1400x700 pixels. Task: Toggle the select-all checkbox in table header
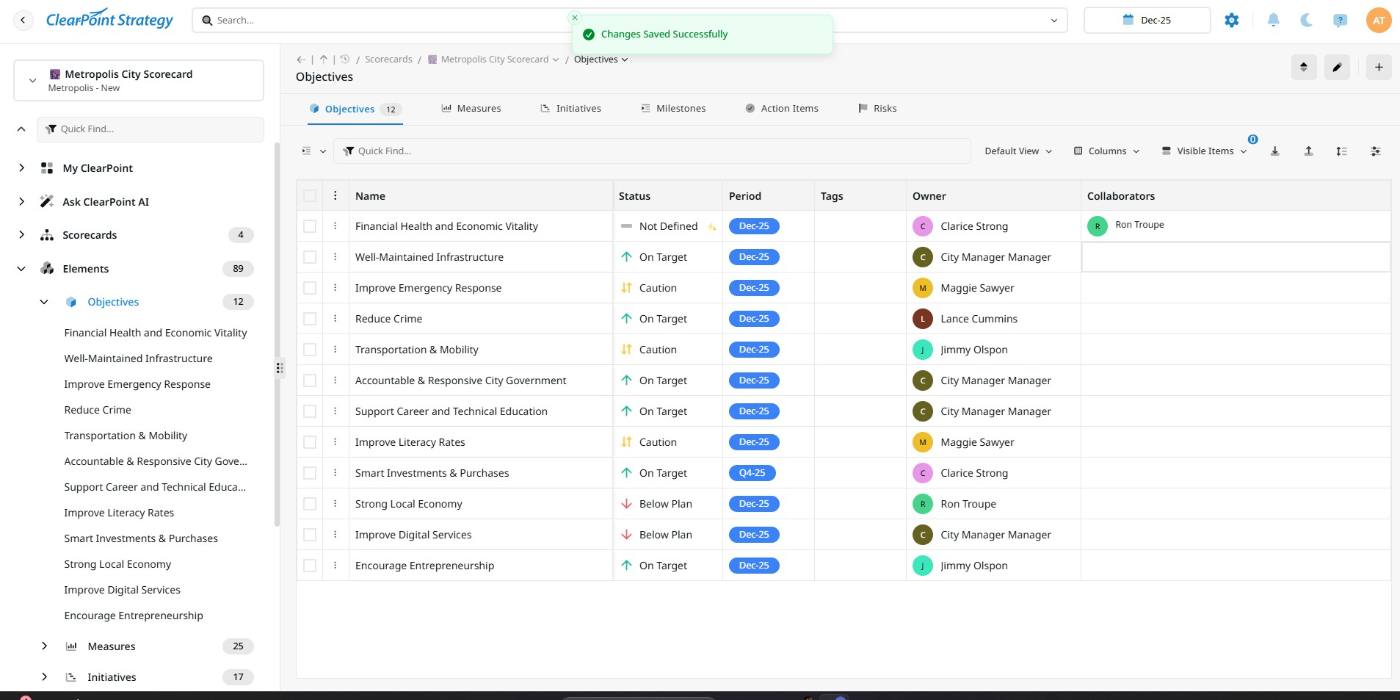click(310, 196)
